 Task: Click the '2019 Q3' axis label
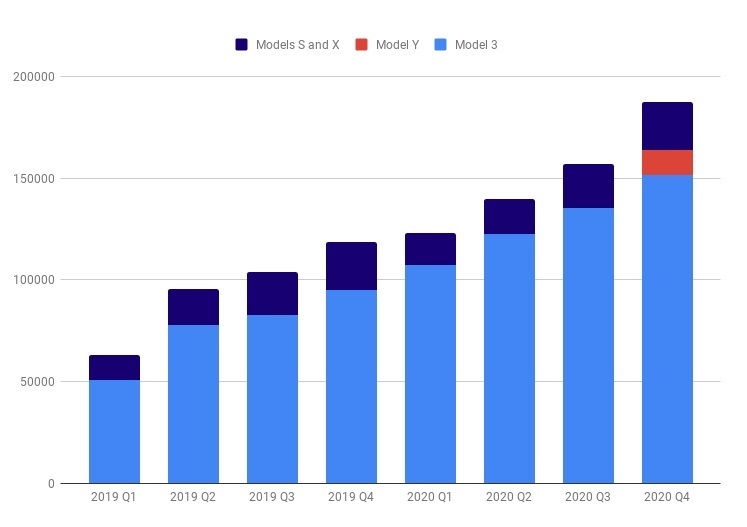click(x=272, y=497)
